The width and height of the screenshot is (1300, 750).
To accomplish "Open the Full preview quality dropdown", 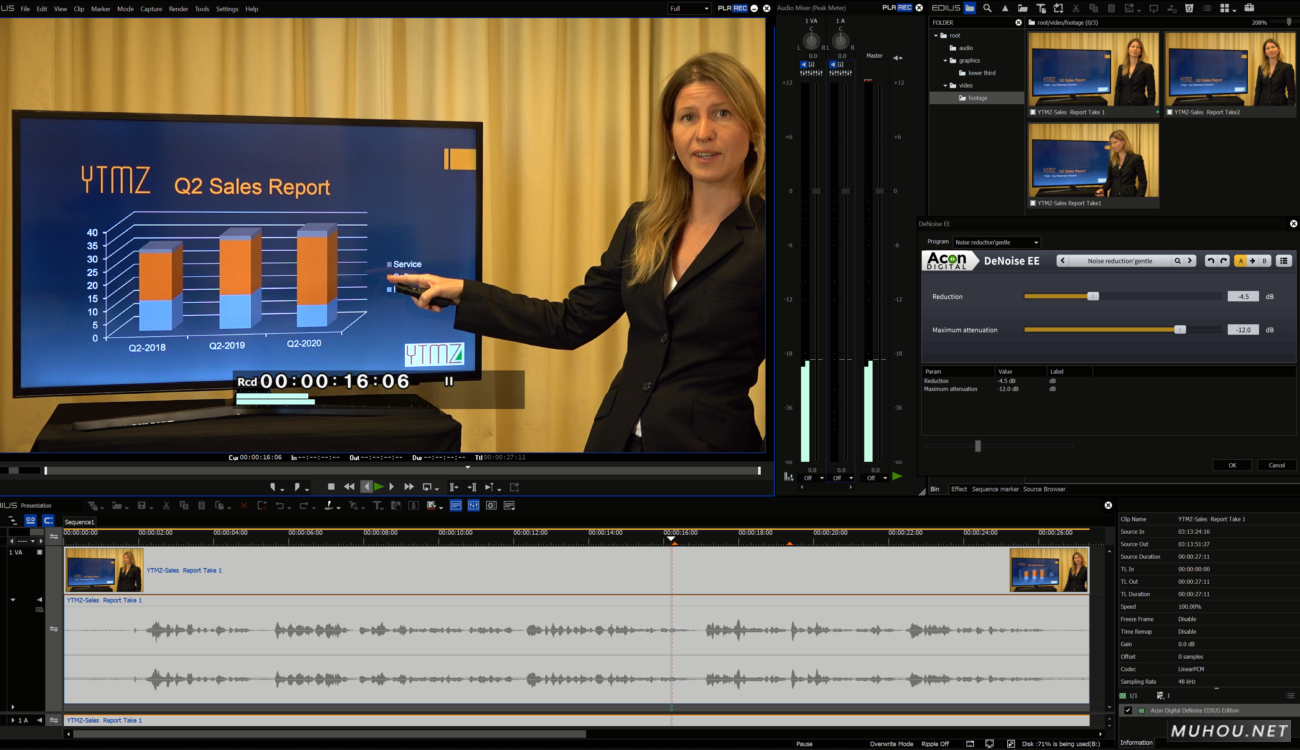I will (x=689, y=8).
